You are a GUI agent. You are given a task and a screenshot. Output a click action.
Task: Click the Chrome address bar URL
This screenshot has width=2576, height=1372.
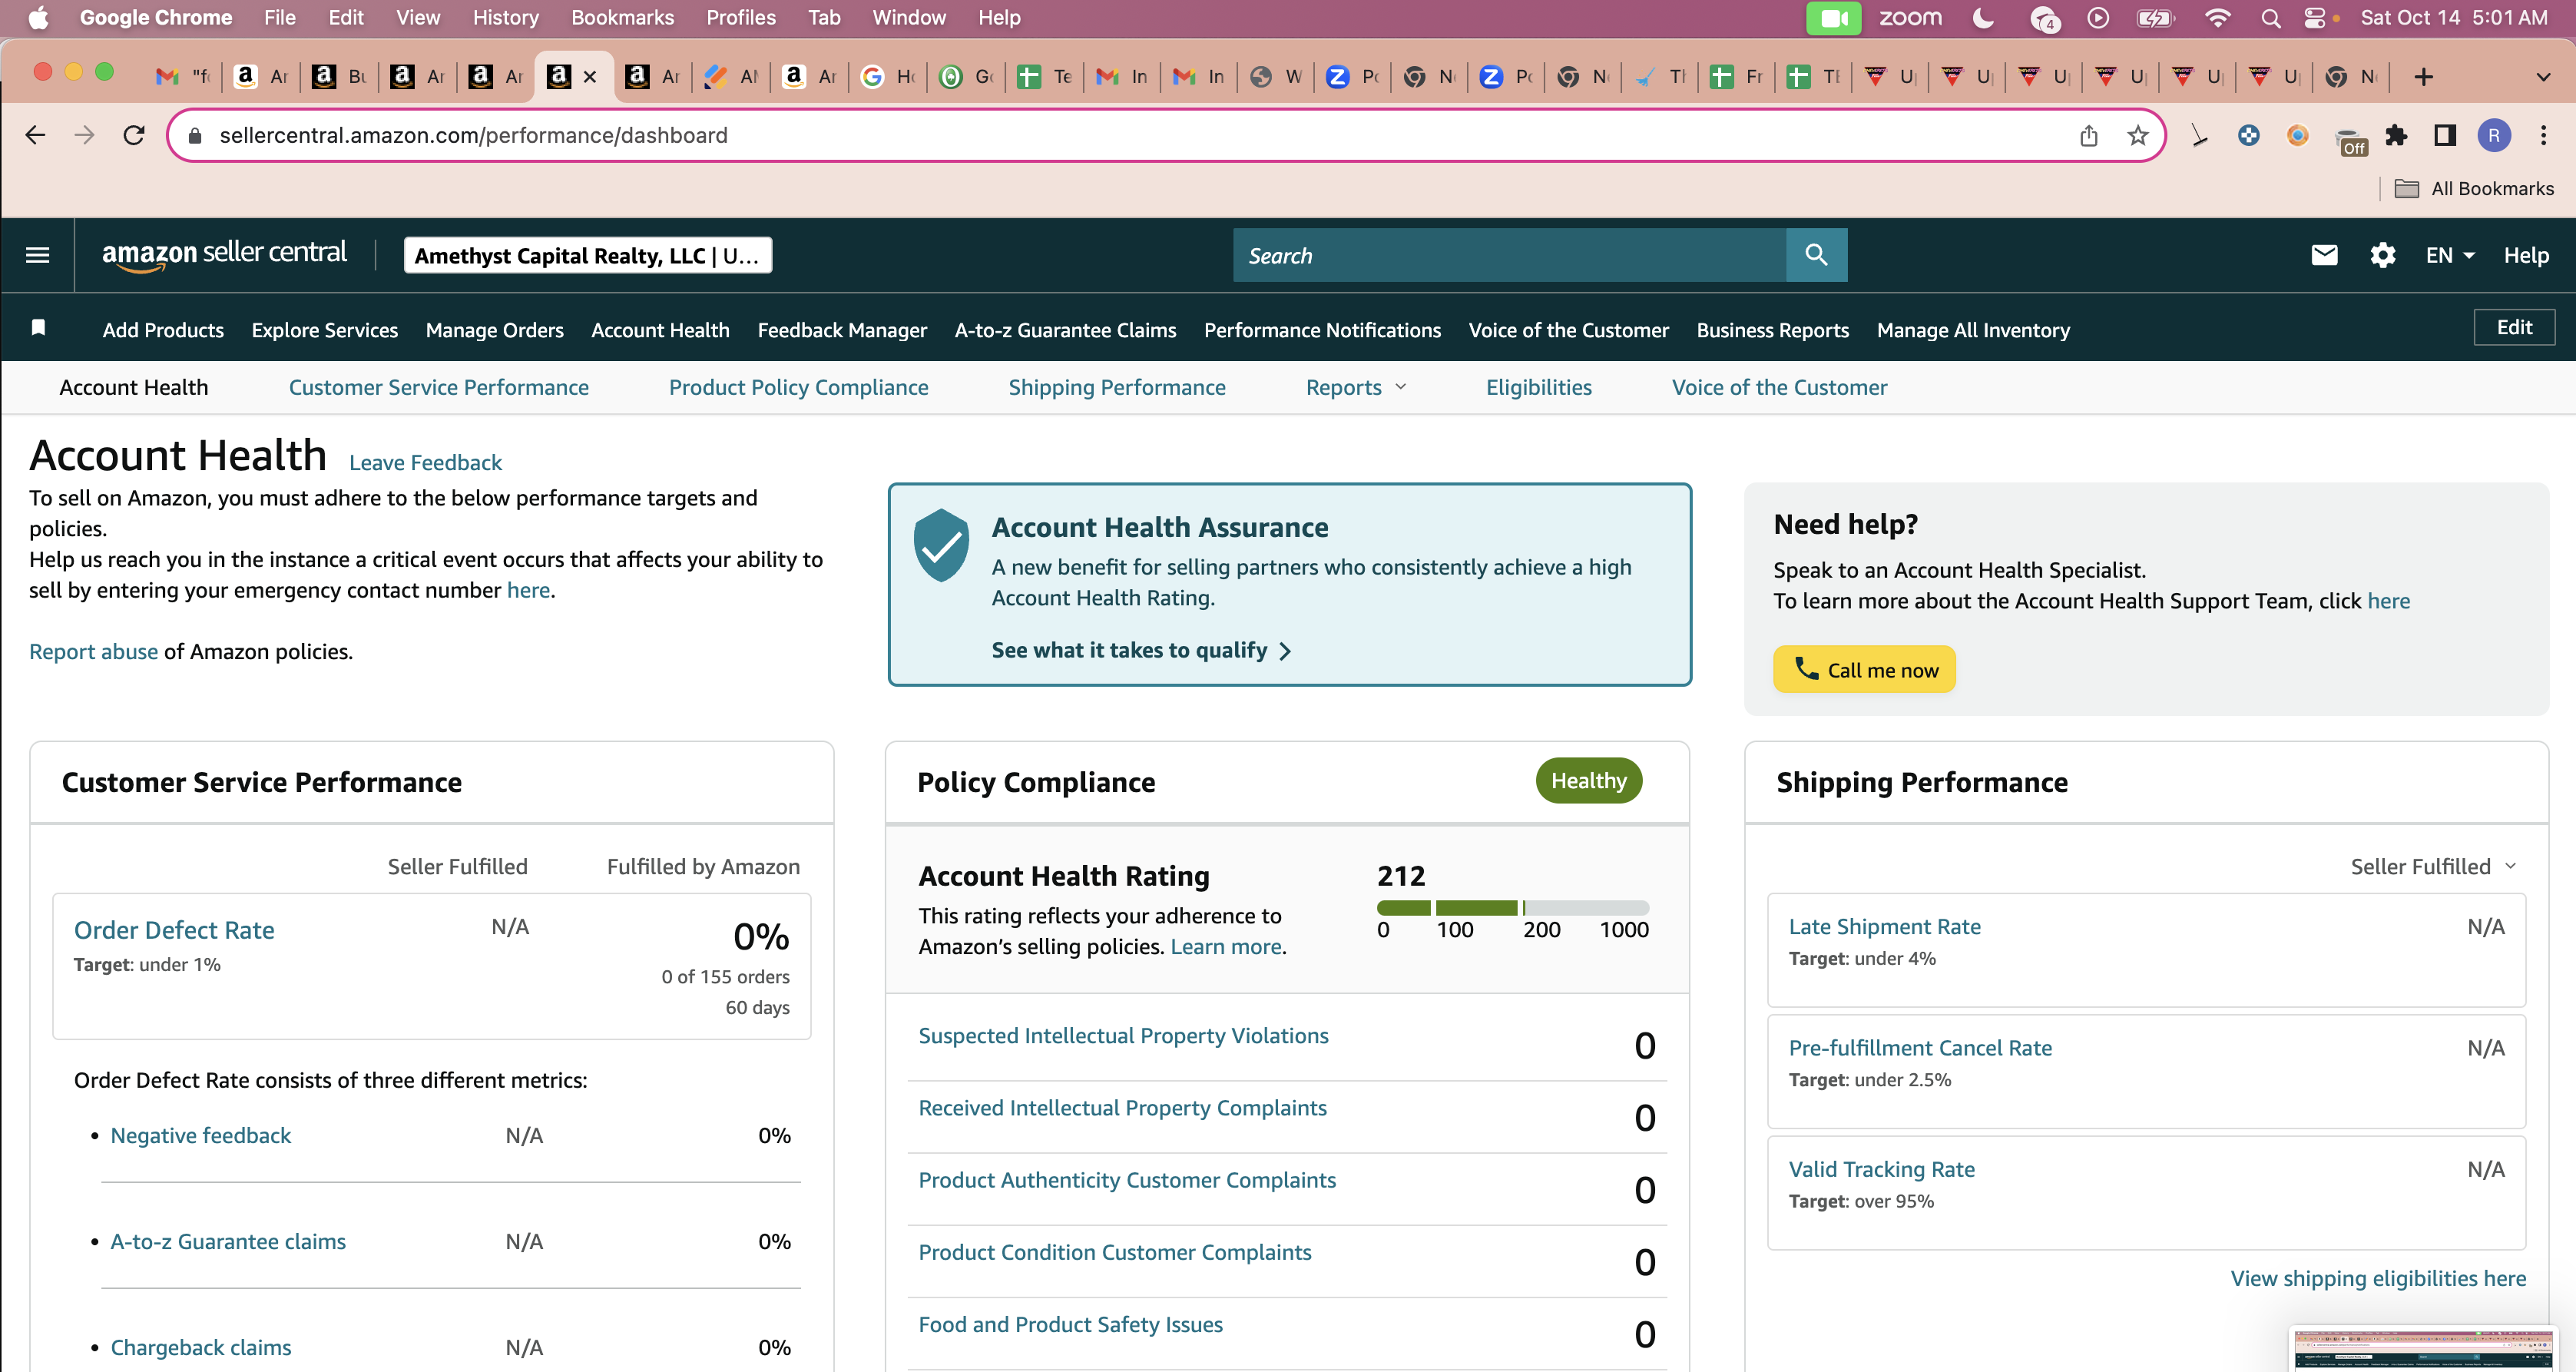(473, 135)
